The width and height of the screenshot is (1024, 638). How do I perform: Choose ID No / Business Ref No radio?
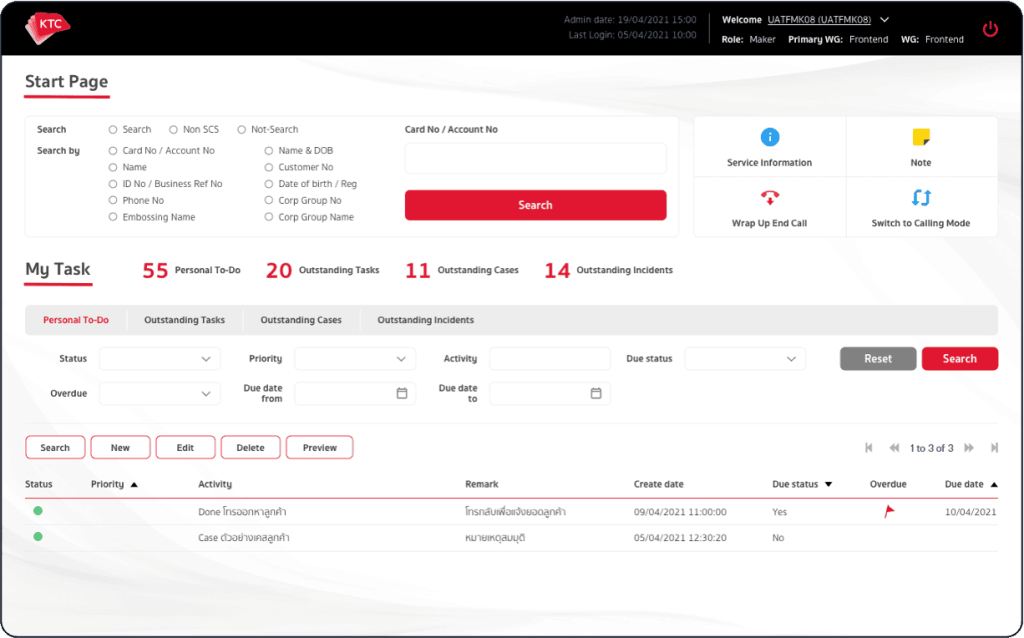coord(113,184)
